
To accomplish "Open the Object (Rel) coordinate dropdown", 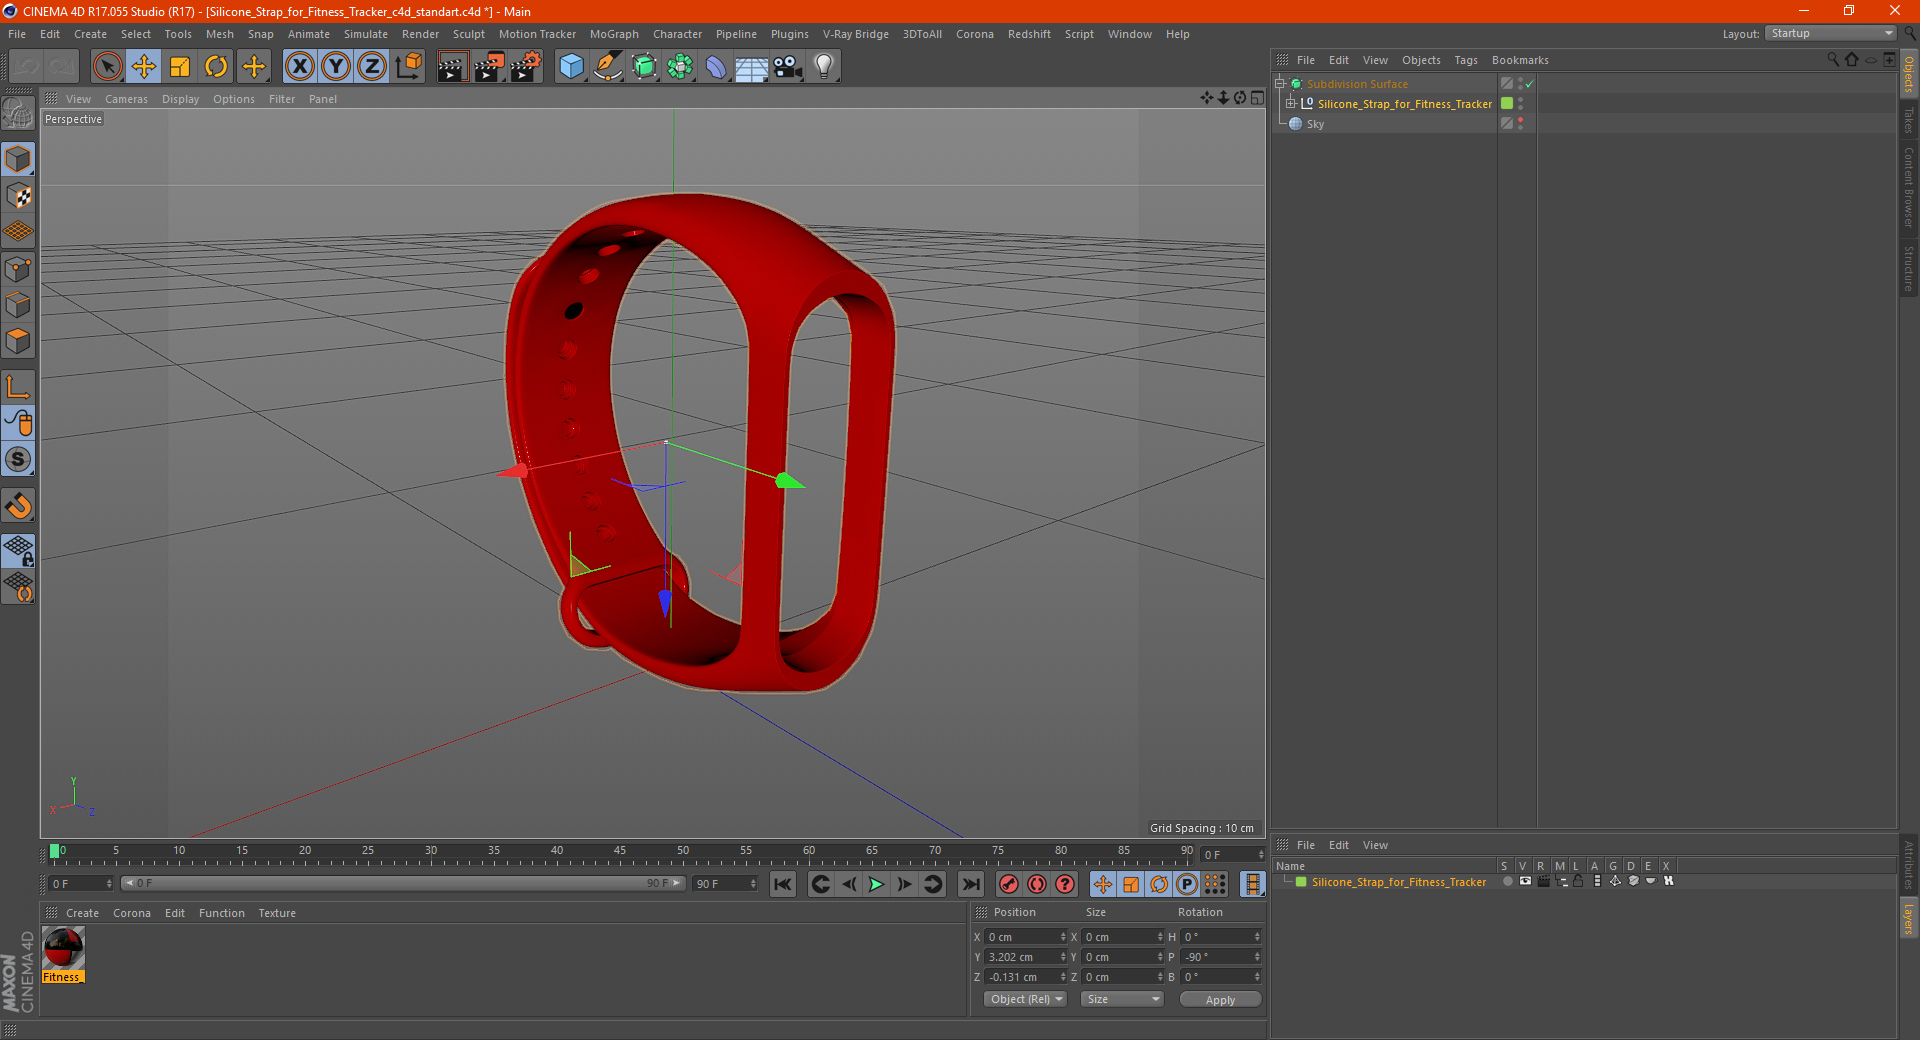I will [1026, 999].
